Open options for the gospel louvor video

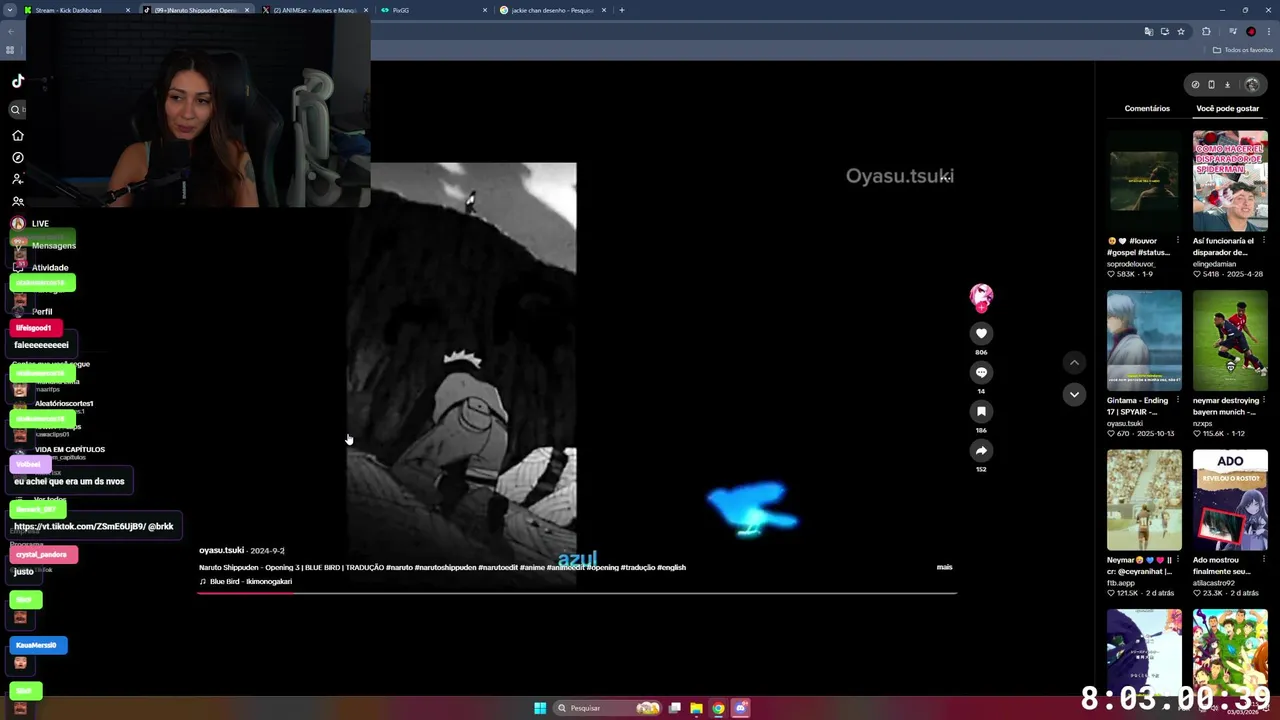[x=1178, y=241]
